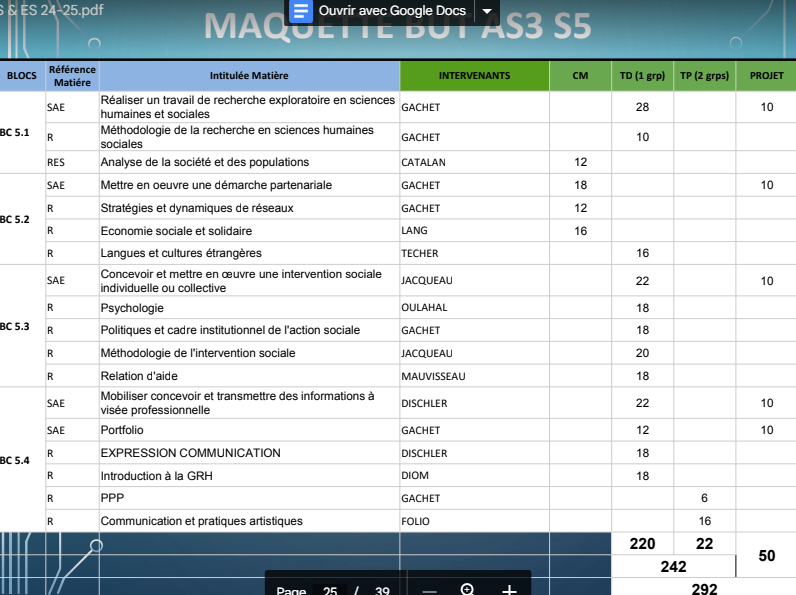796x595 pixels.
Task: Click 'Concevoir et mettre en œuvre une intervention sociale'
Action: point(241,281)
